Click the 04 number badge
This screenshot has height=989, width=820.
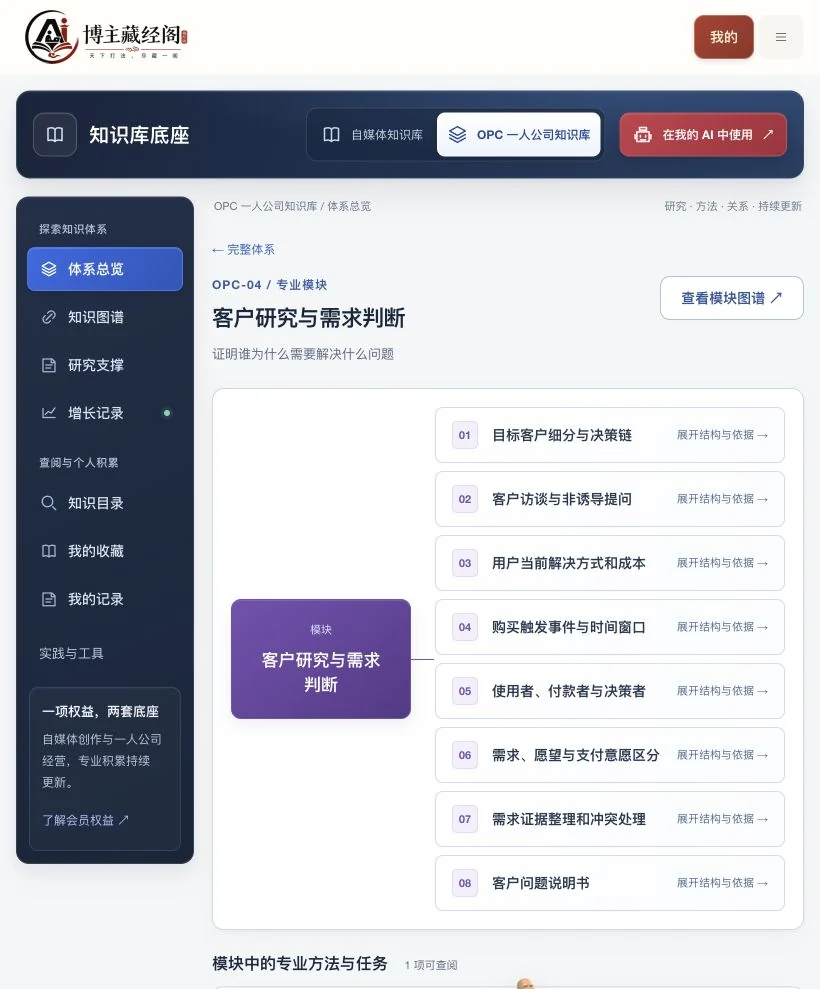point(465,627)
